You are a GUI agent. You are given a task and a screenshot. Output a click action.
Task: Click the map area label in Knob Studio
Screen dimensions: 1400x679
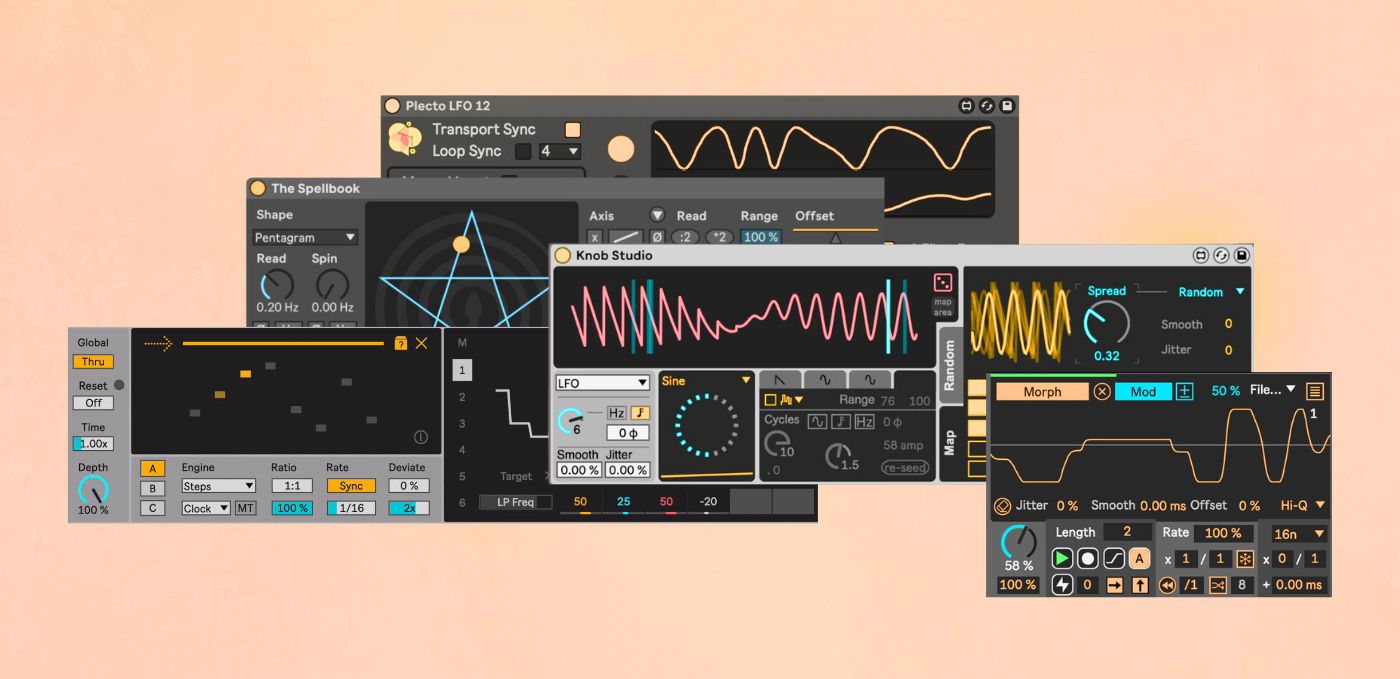(x=943, y=307)
